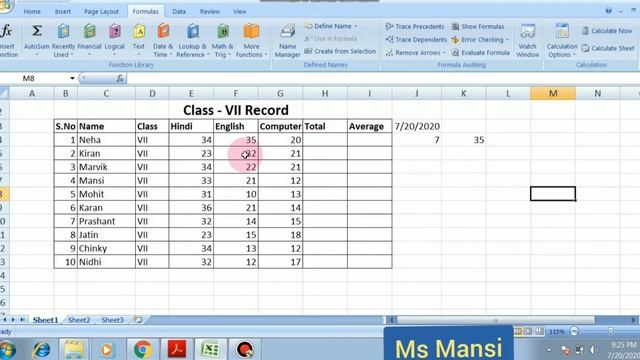Open the AutoSum function

point(36,40)
